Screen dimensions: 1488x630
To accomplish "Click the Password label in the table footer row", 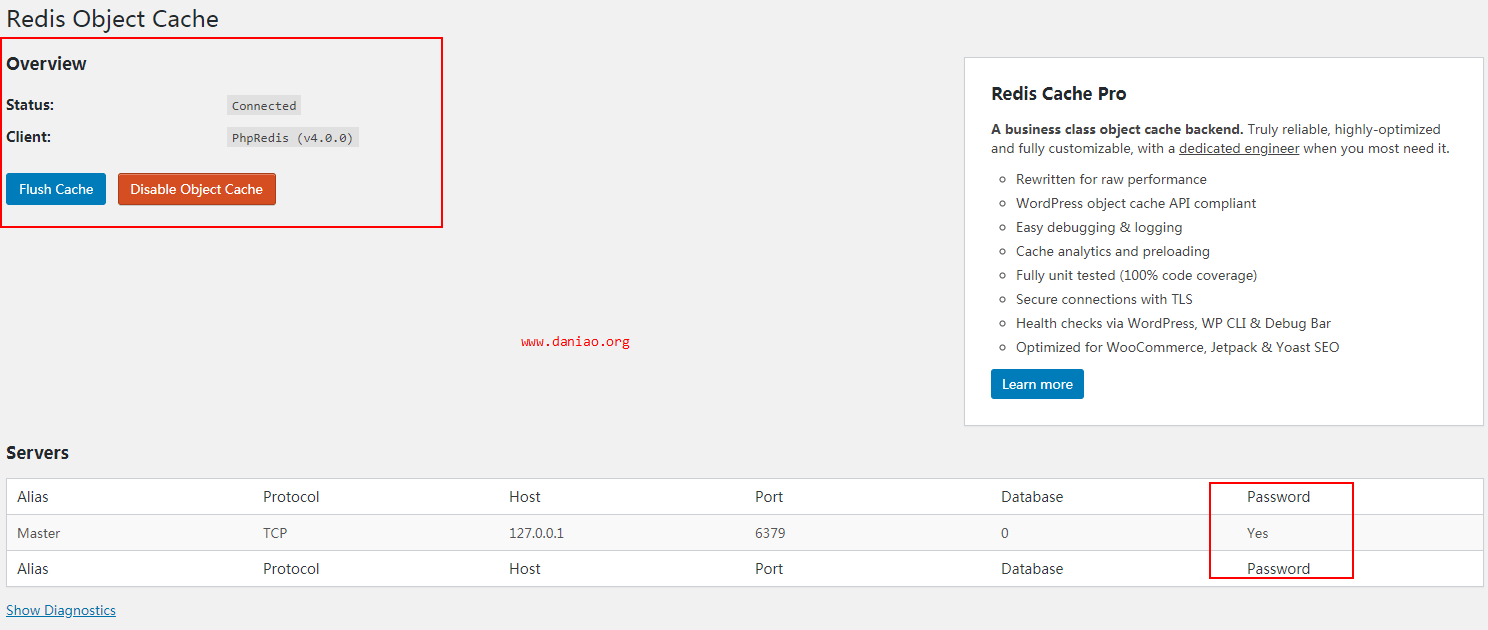I will pyautogui.click(x=1278, y=569).
